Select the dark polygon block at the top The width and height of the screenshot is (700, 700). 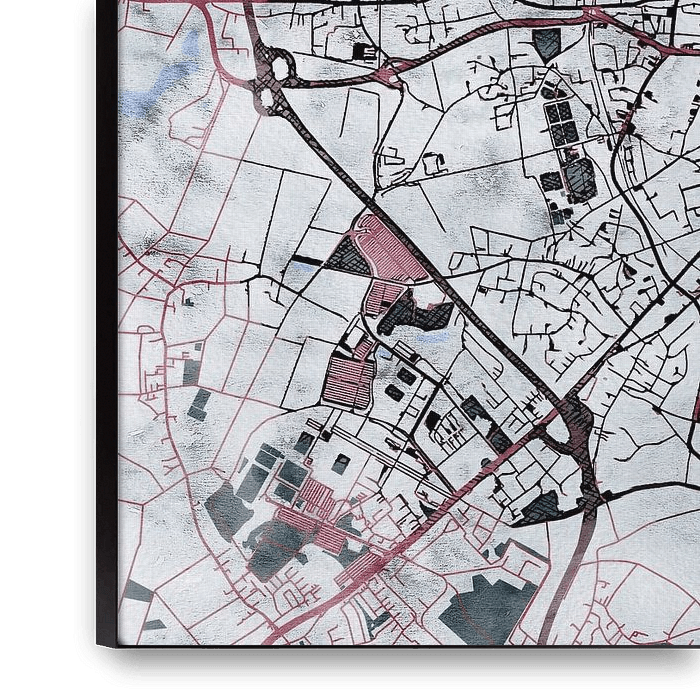click(547, 43)
